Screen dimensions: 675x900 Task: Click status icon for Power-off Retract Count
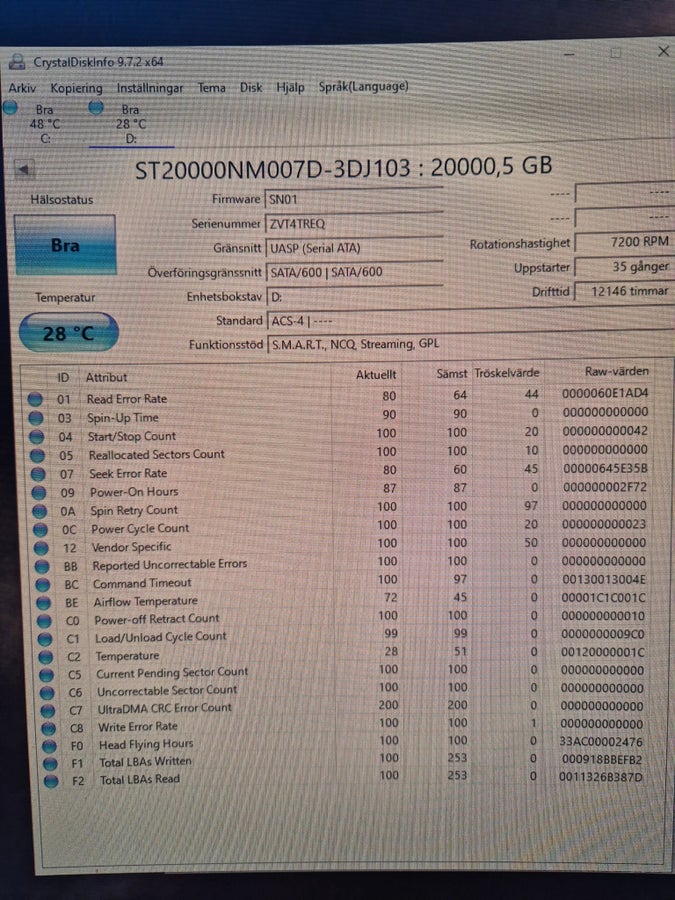tap(44, 621)
